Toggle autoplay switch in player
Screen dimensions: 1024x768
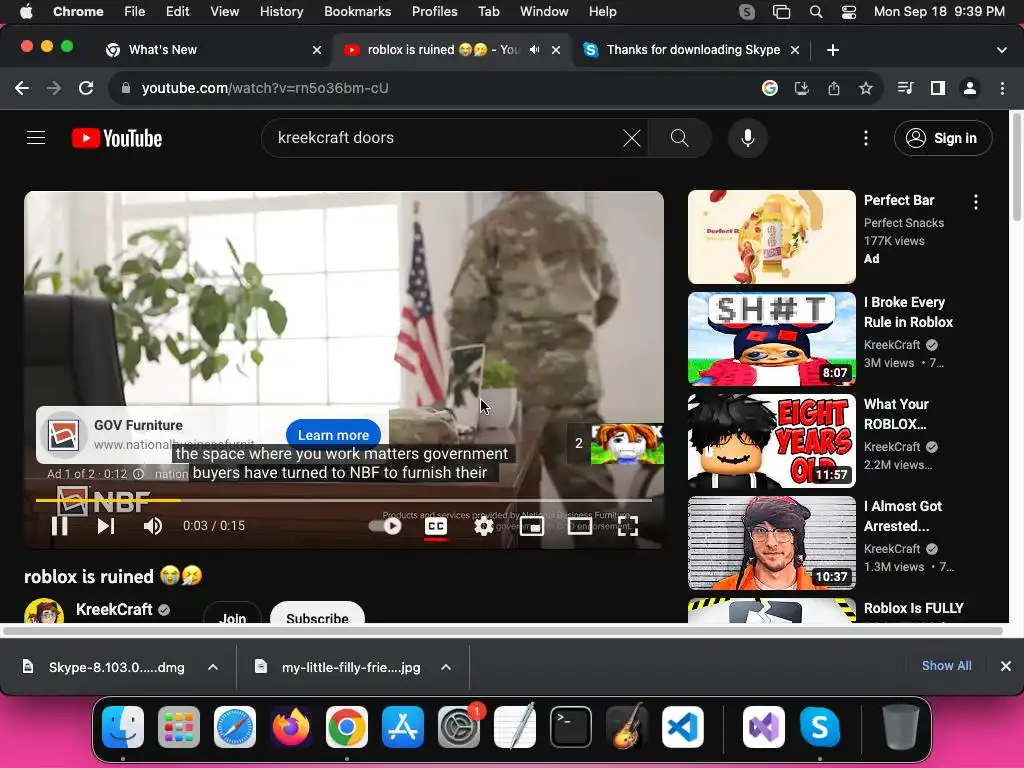click(385, 526)
